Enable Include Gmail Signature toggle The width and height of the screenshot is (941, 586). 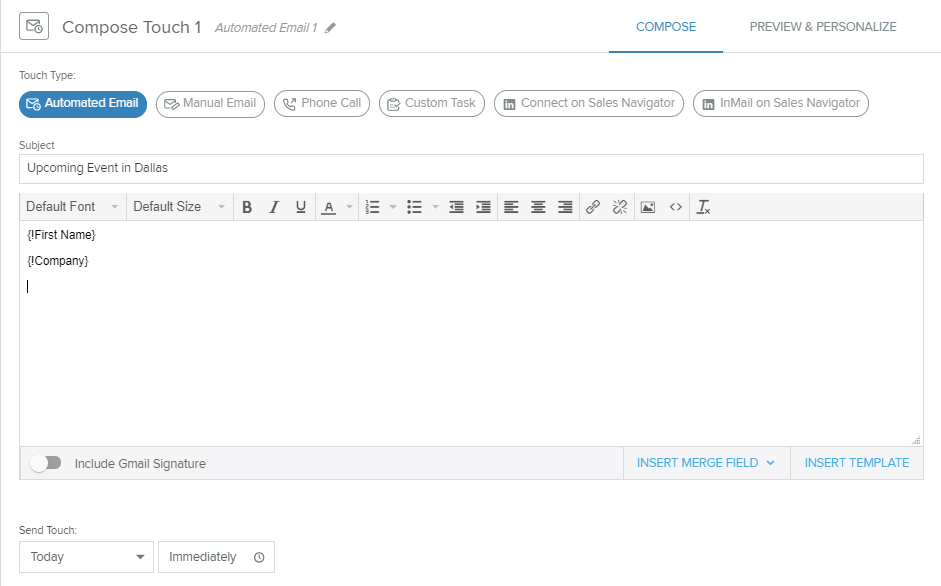click(46, 463)
